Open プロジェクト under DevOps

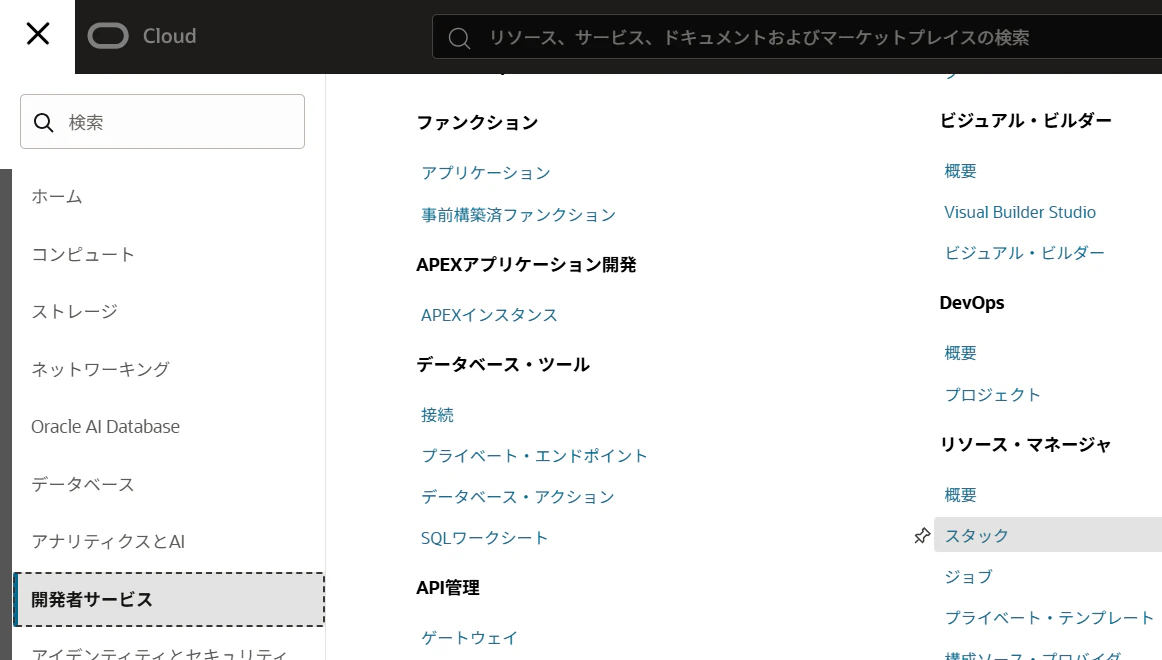click(x=992, y=395)
